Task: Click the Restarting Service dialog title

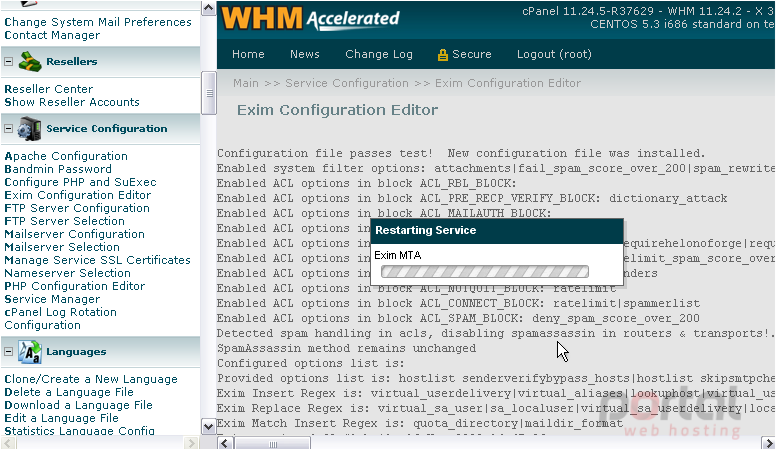Action: 426,230
